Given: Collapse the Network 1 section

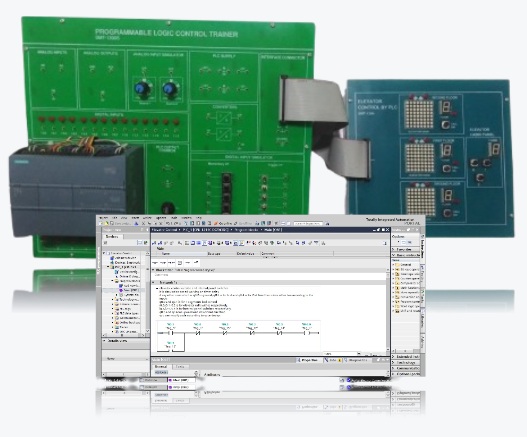Looking at the screenshot, I should 154,283.
